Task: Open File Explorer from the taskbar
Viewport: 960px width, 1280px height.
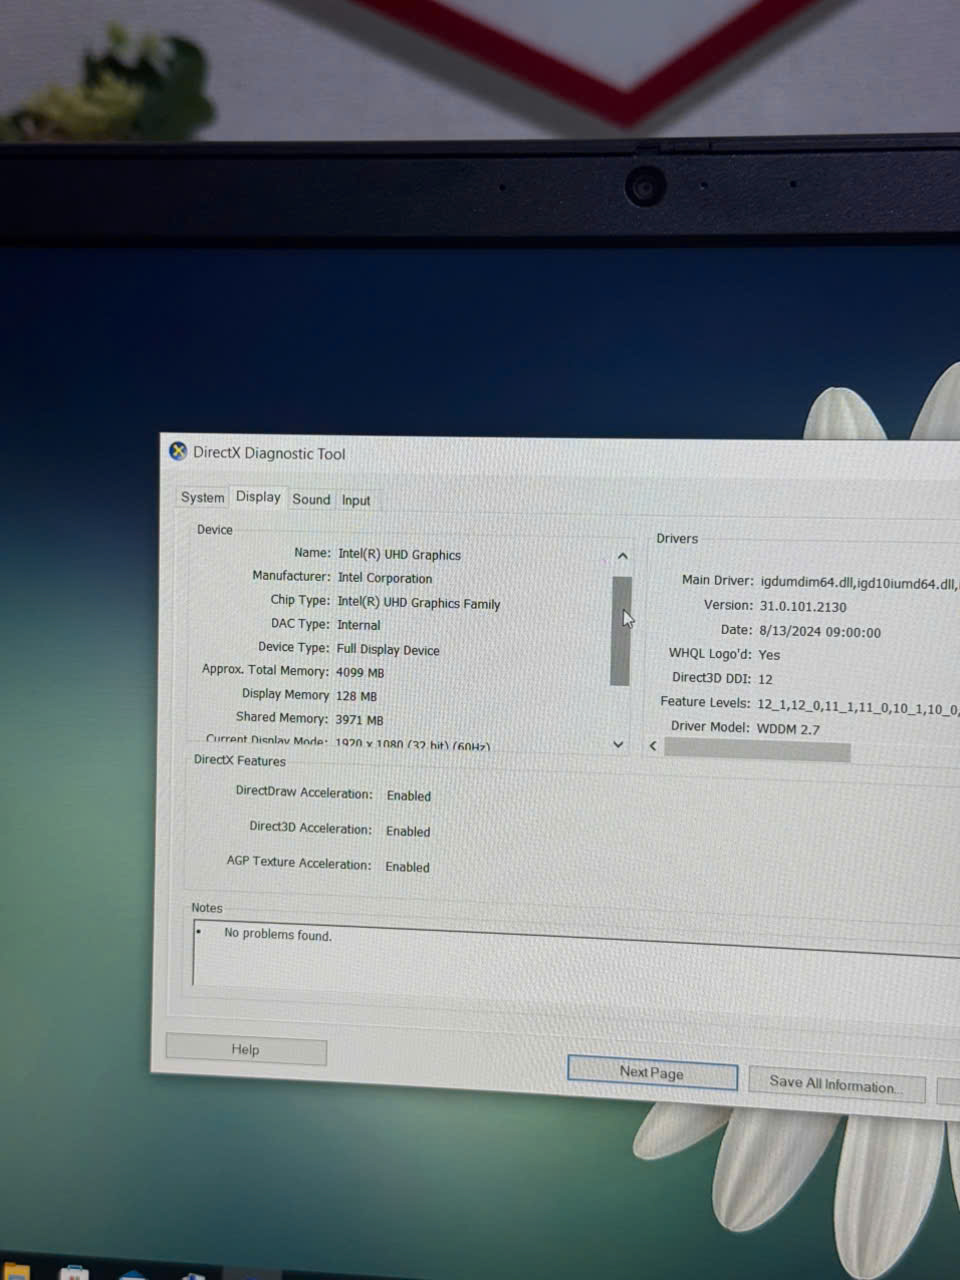Action: click(15, 1272)
